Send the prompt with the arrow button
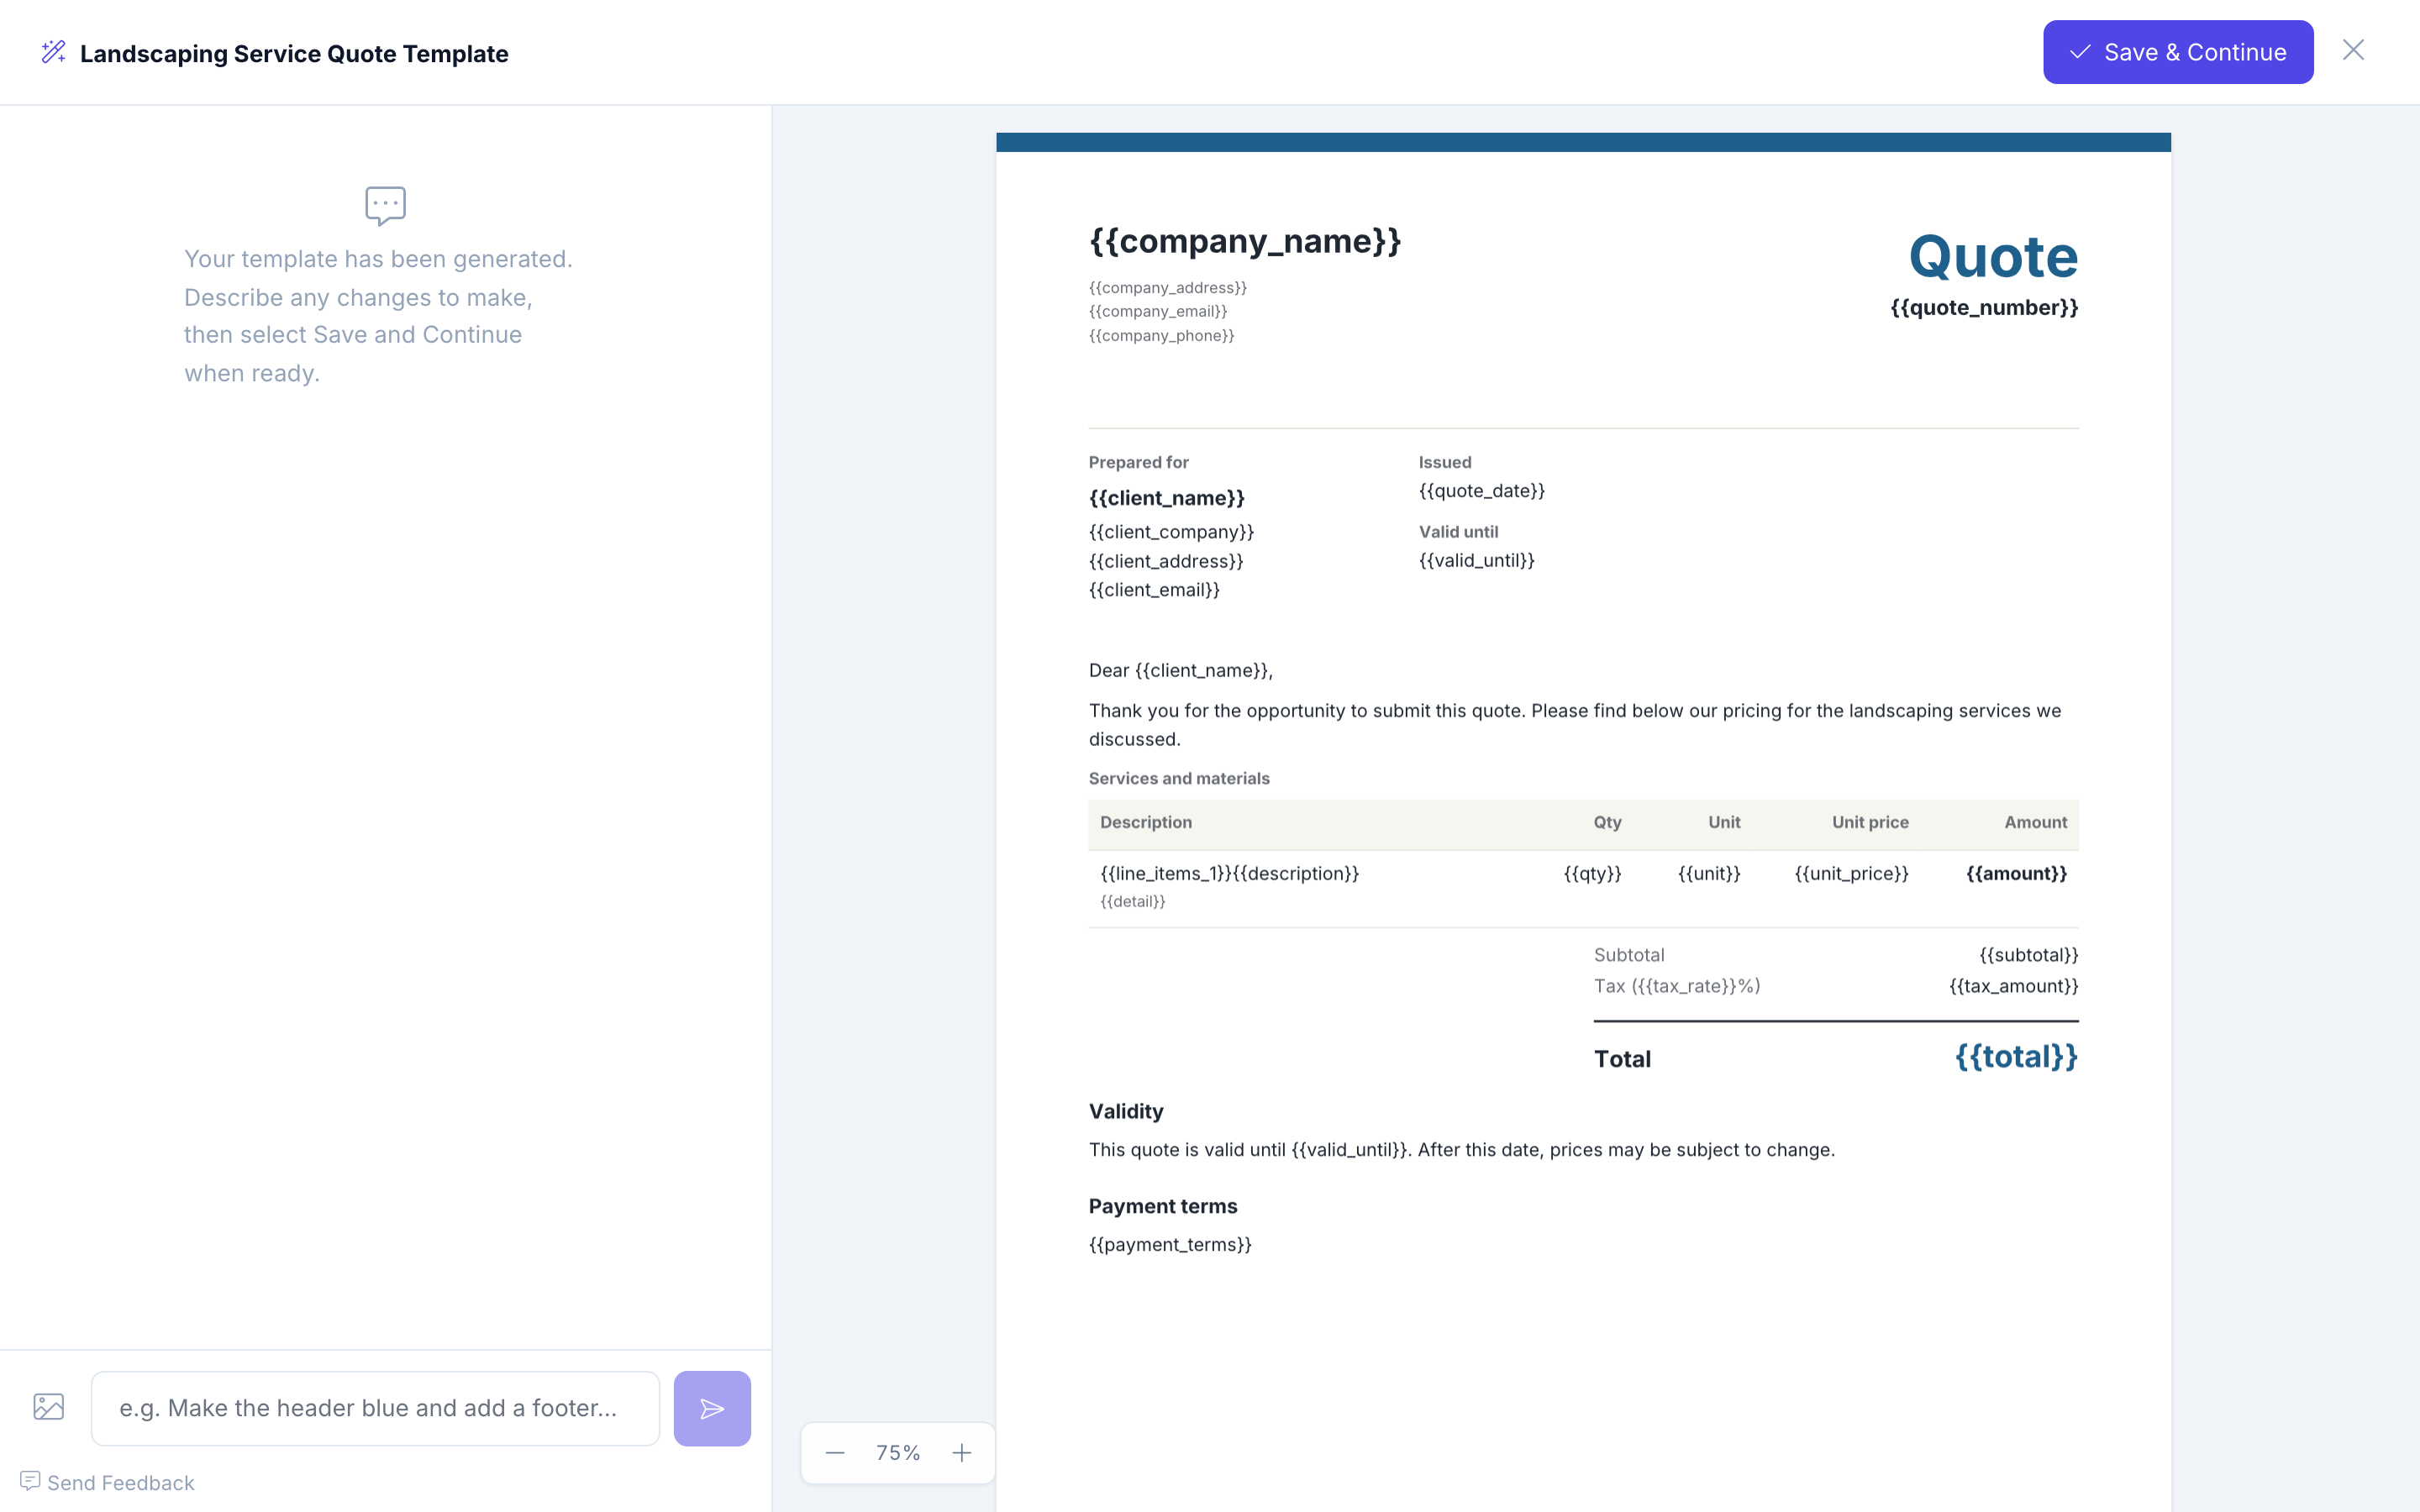This screenshot has height=1512, width=2420. pyautogui.click(x=712, y=1408)
